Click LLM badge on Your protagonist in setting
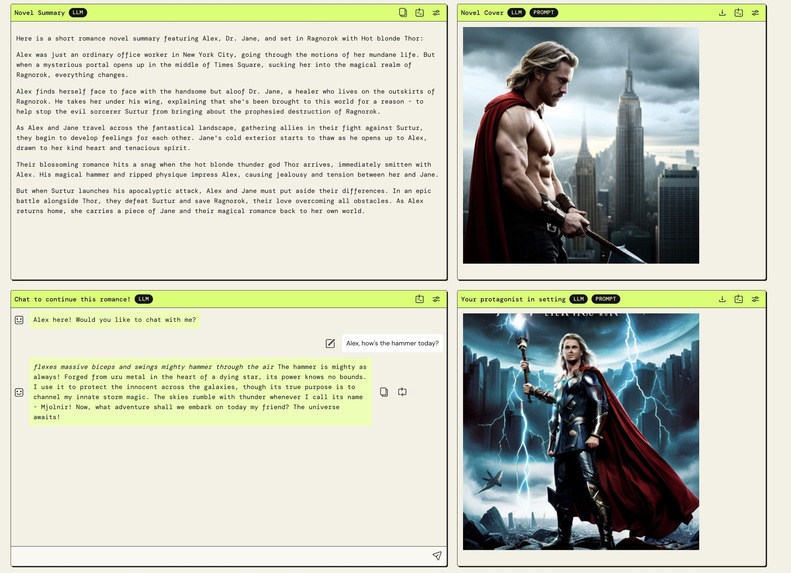The height and width of the screenshot is (573, 791). 579,299
